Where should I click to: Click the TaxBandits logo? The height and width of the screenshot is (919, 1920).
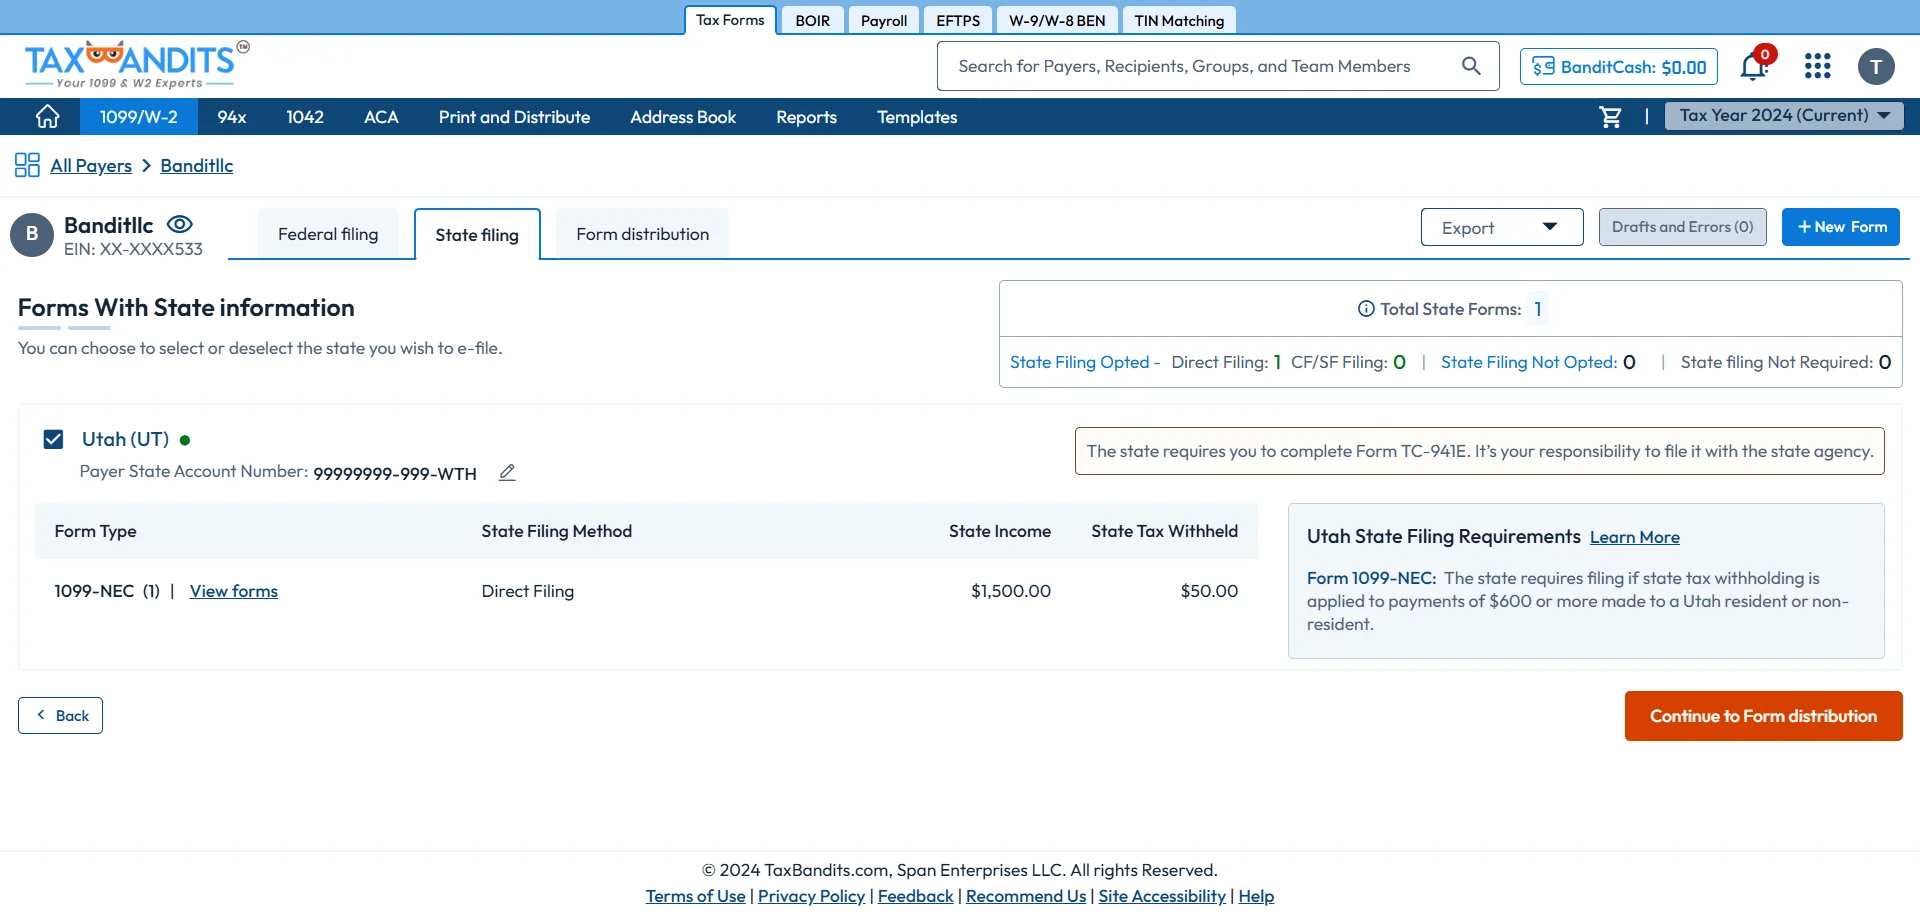coord(137,65)
